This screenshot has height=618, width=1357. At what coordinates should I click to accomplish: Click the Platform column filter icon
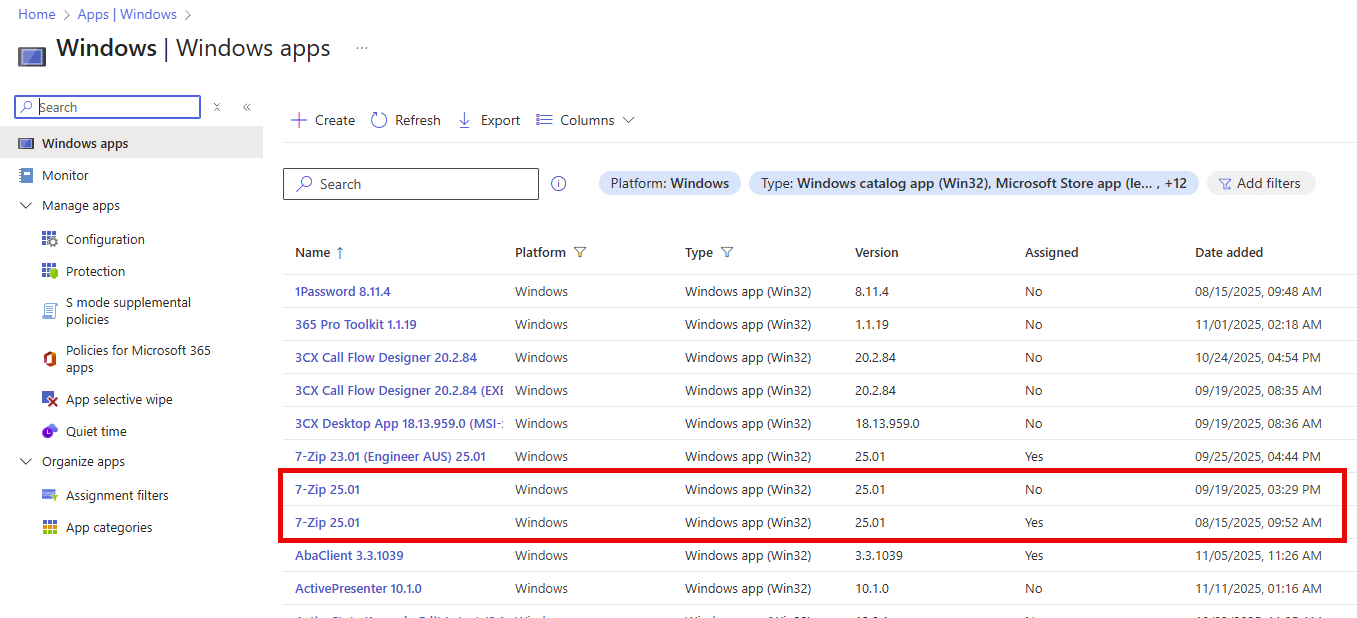click(x=580, y=253)
